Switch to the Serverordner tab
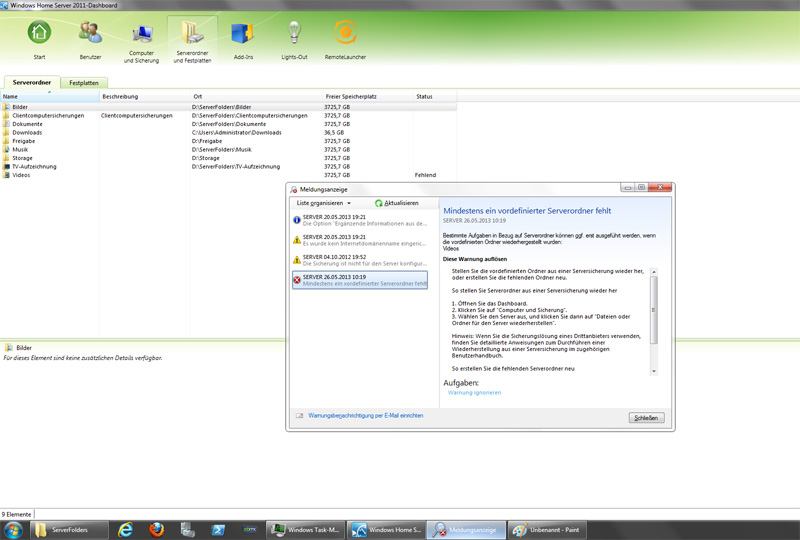 pyautogui.click(x=32, y=82)
